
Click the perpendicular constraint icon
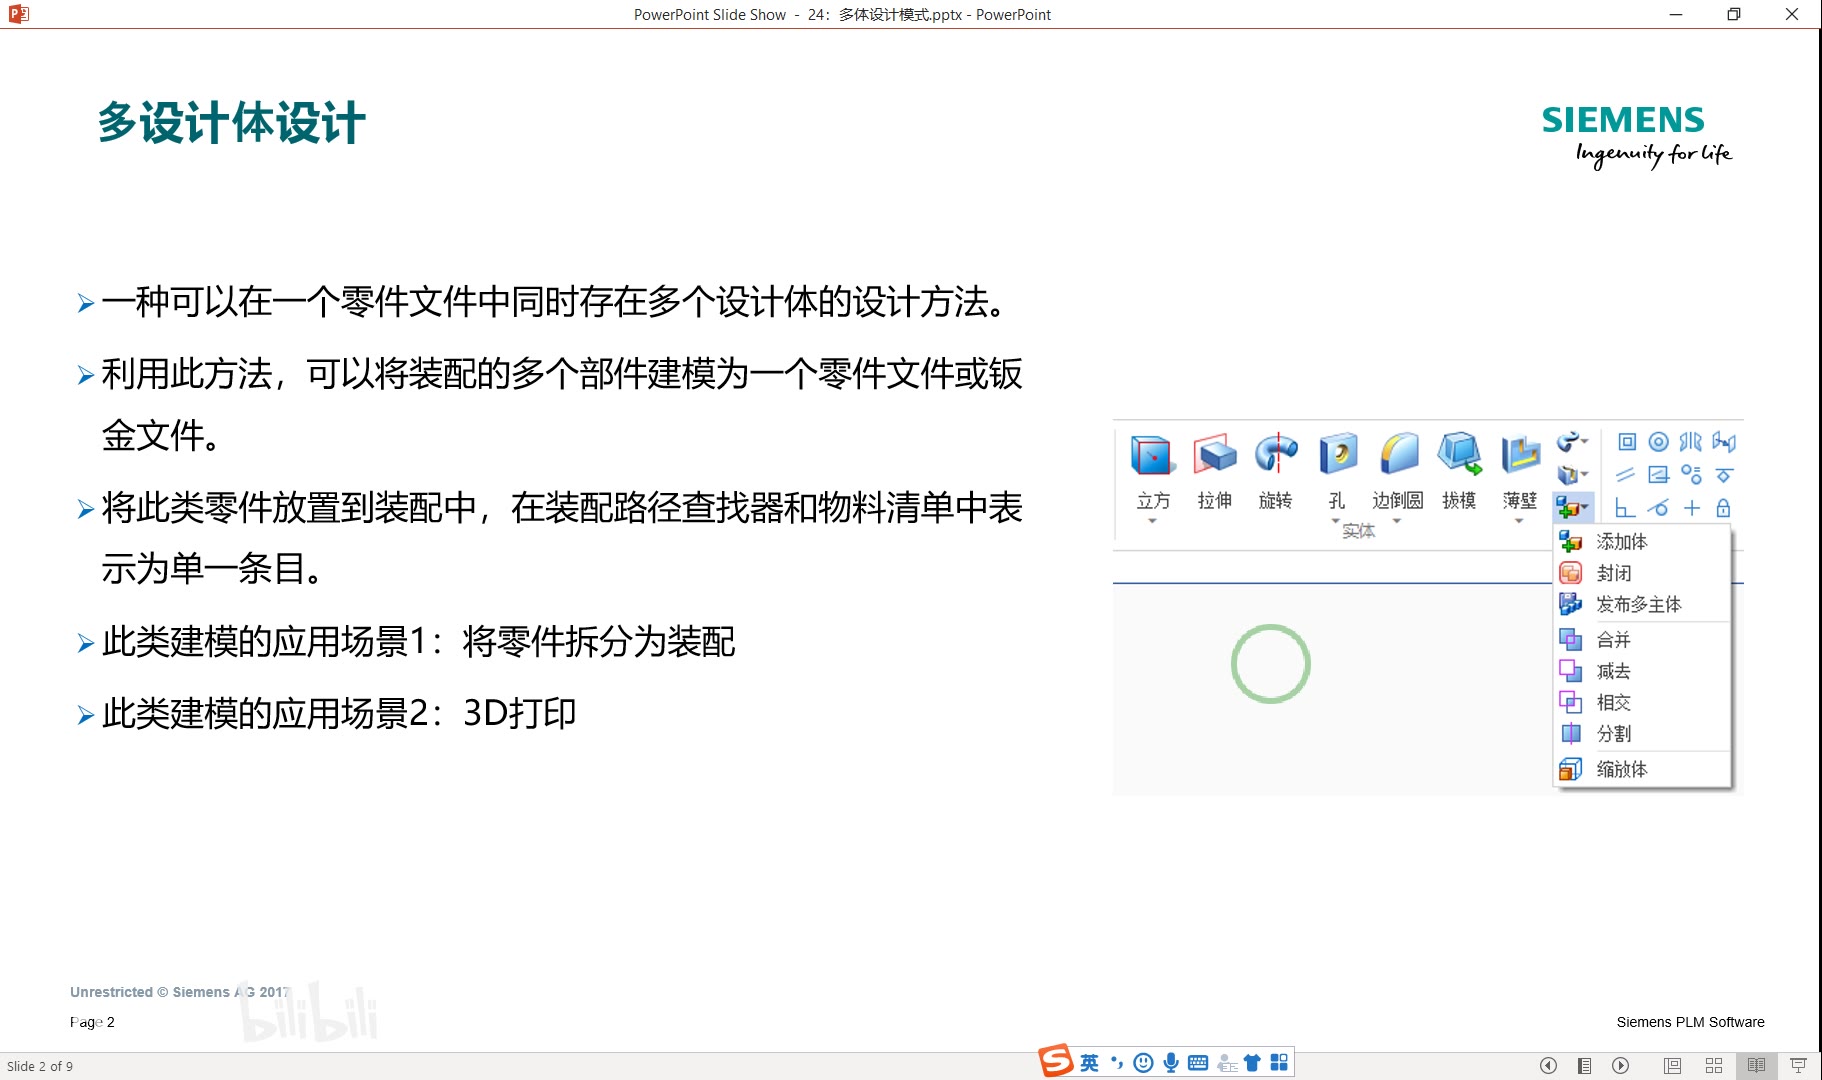[1626, 508]
